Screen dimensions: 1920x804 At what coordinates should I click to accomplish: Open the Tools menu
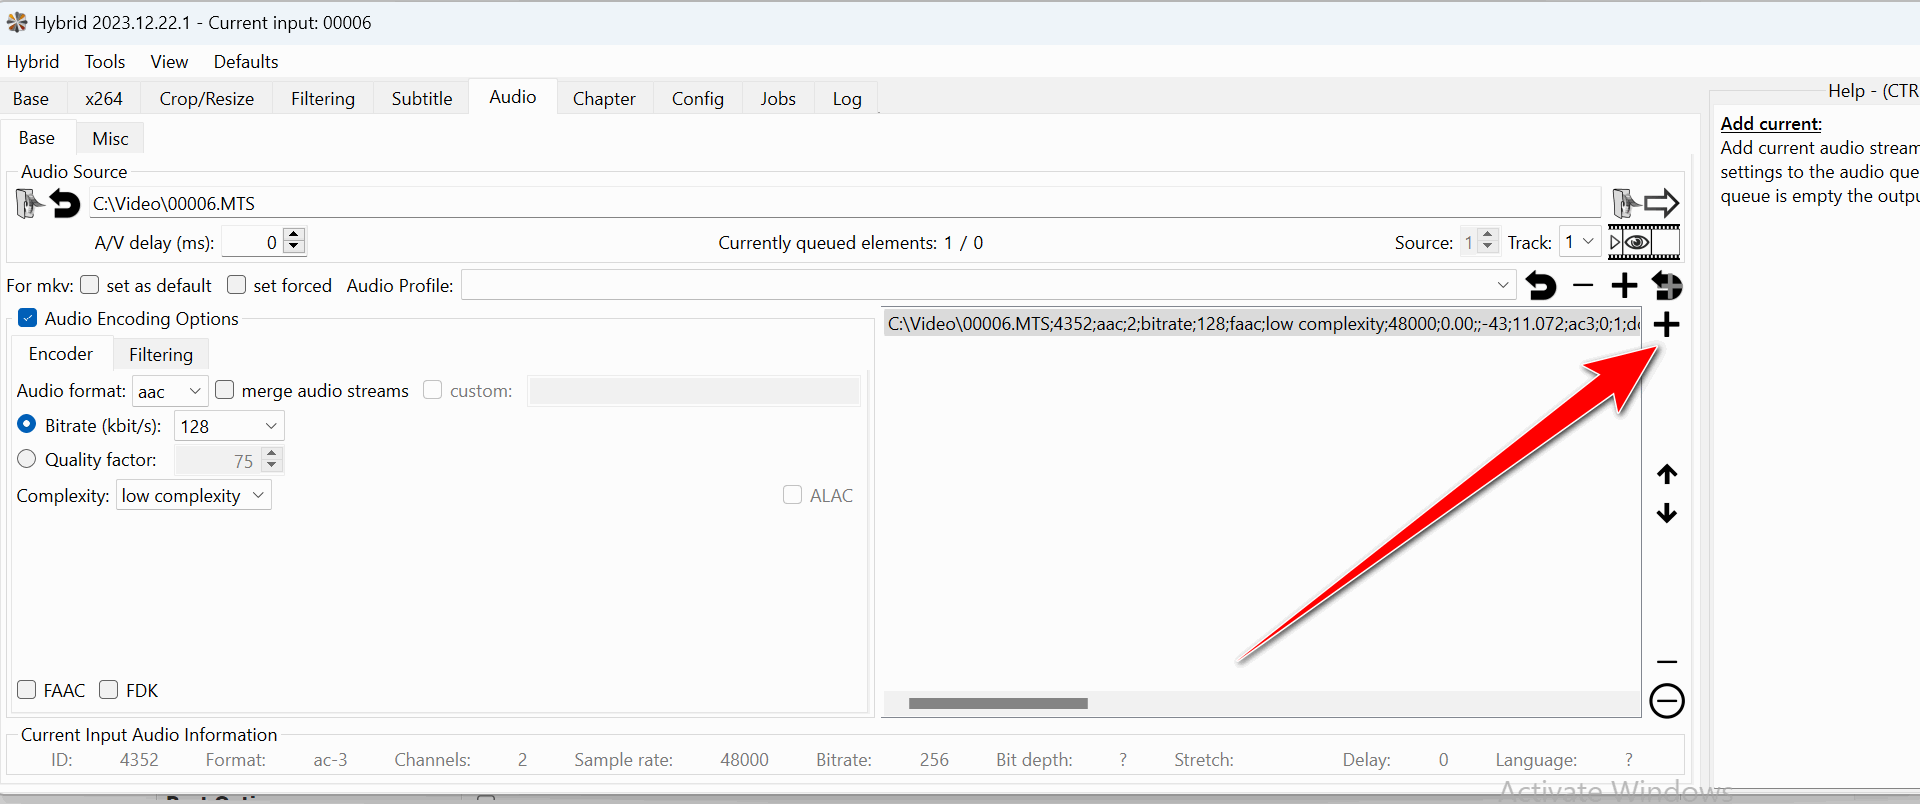point(104,62)
